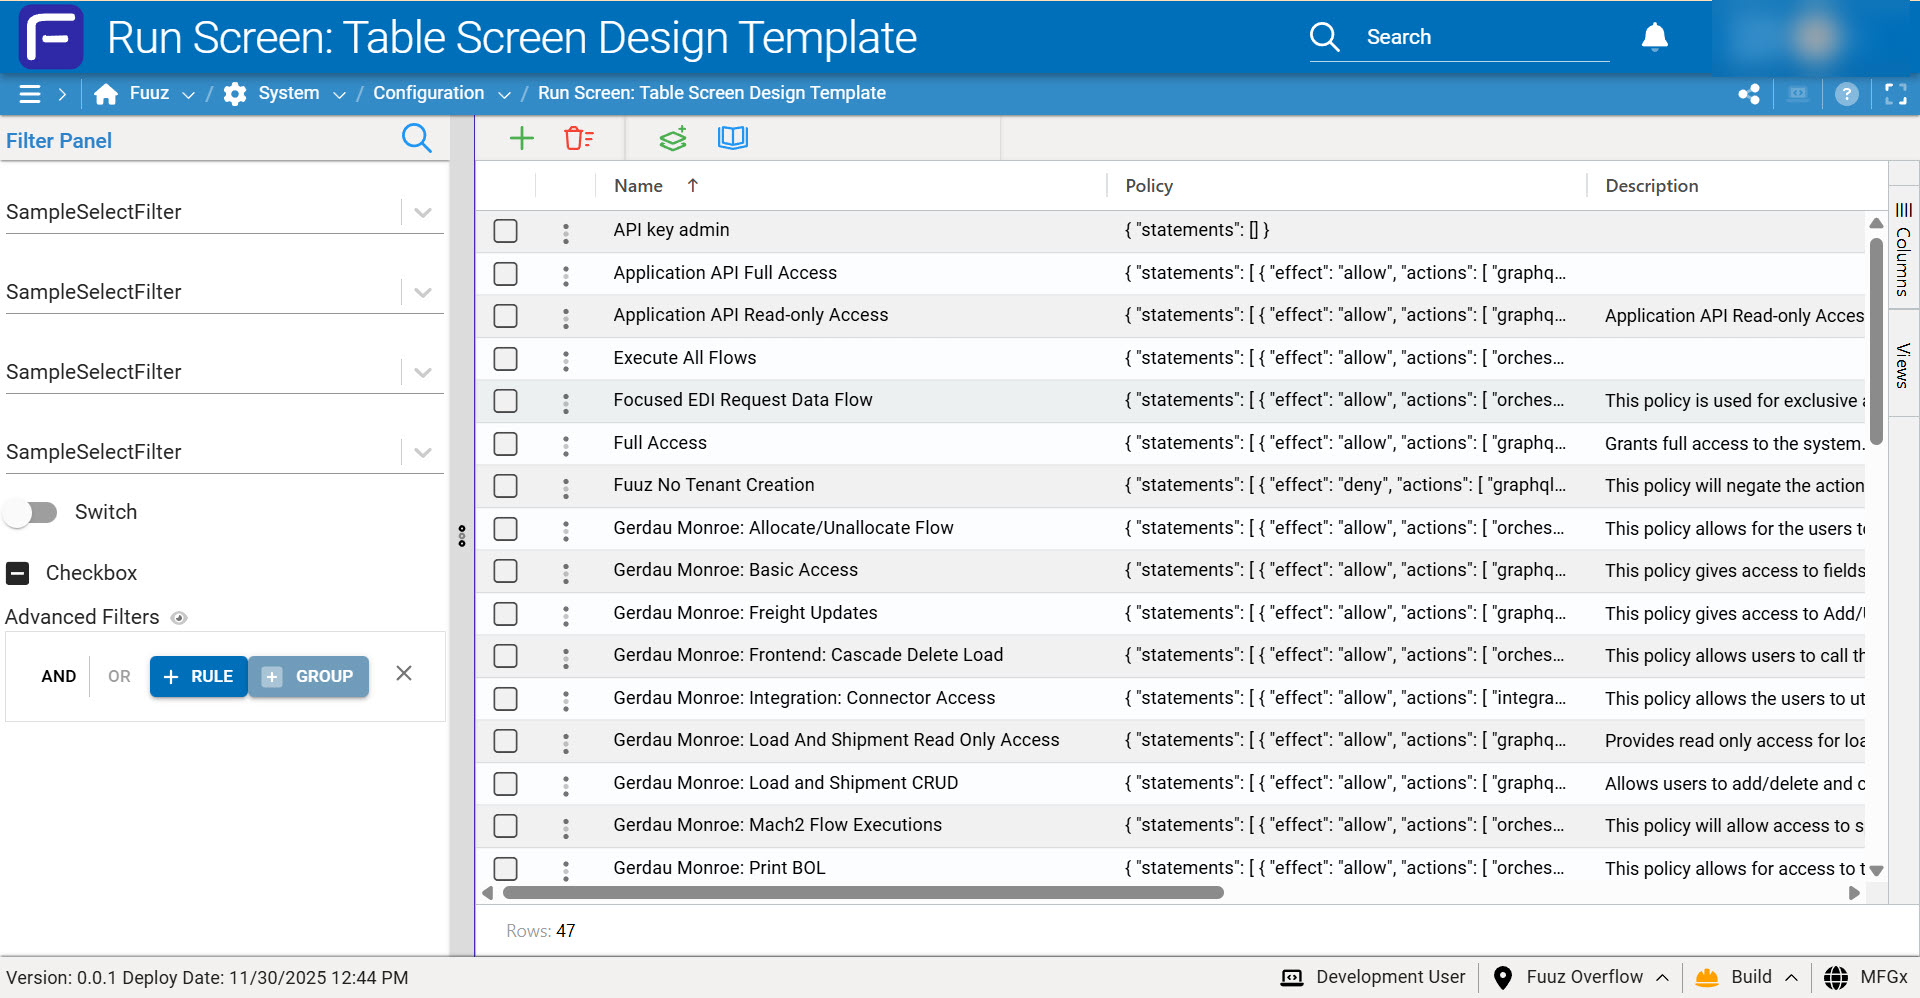Image resolution: width=1920 pixels, height=998 pixels.
Task: Click the blue open book icon
Action: 732,138
